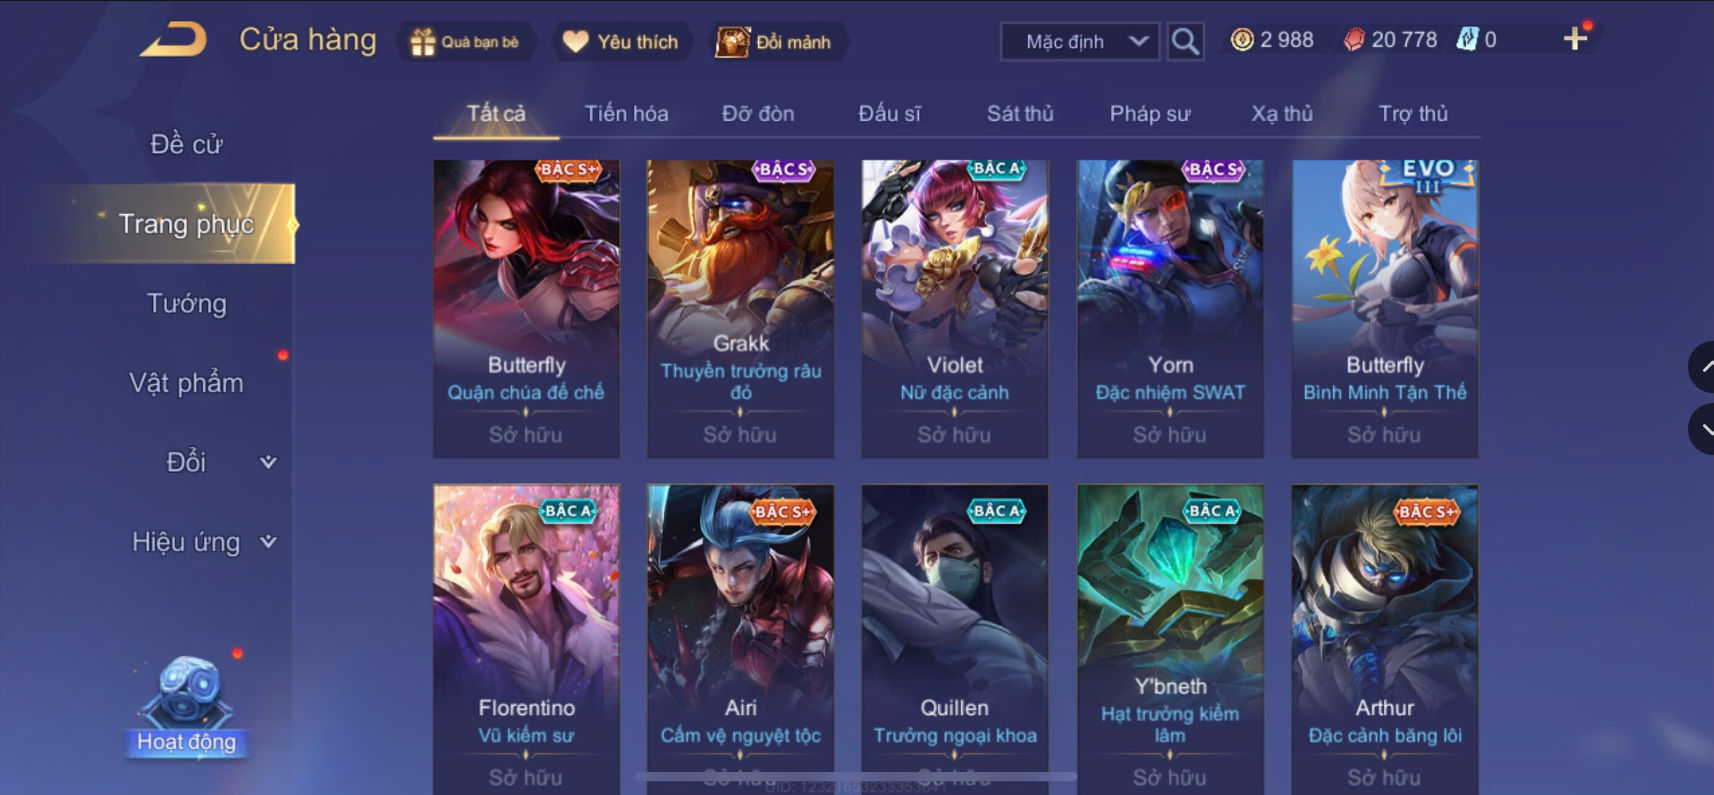
Task: Open the Mặc định sort dropdown
Action: pos(1080,41)
